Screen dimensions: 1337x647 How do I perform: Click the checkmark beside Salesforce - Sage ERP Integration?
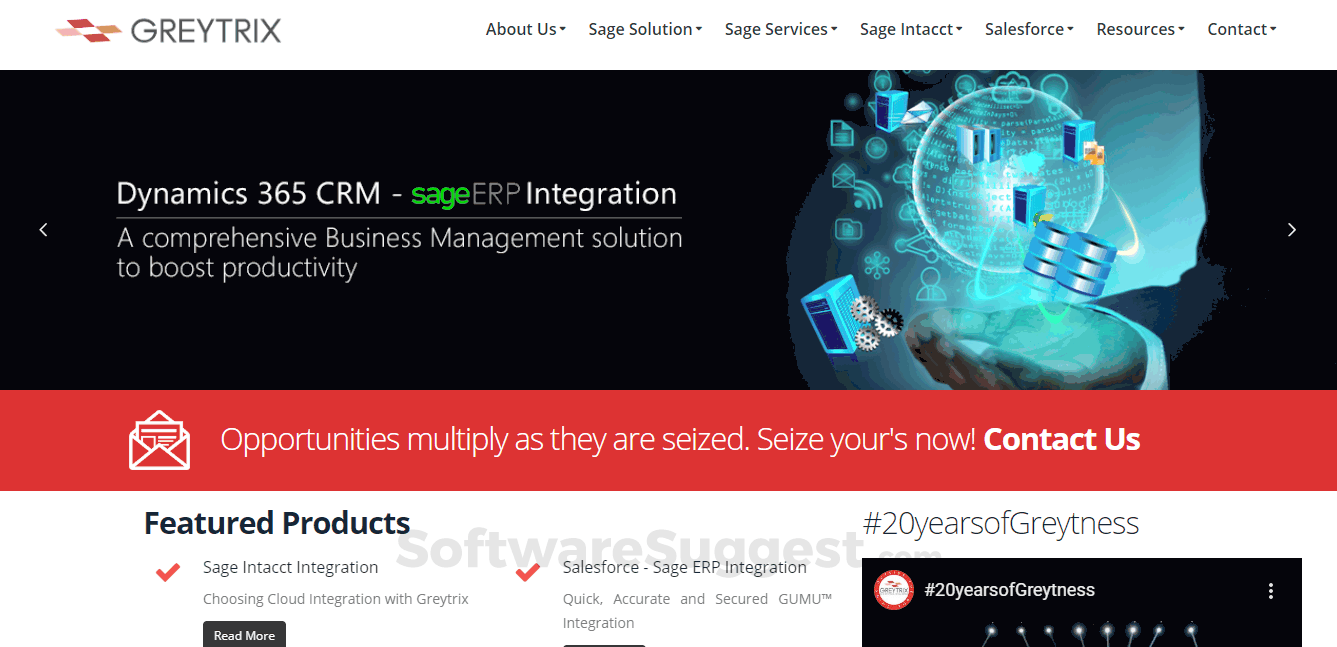point(527,571)
